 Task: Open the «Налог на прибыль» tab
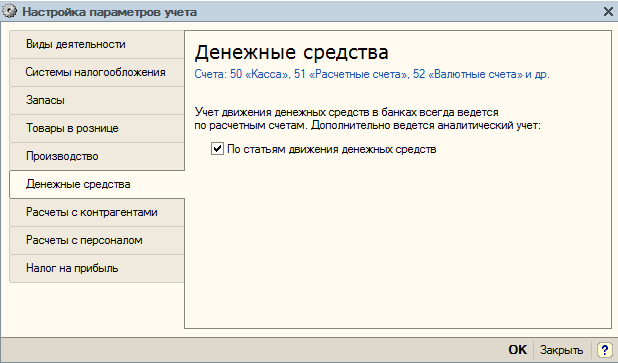97,268
